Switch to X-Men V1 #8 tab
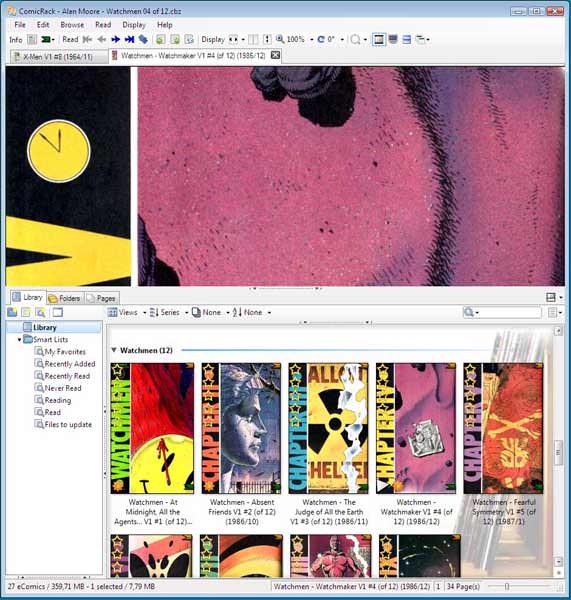This screenshot has height=600, width=571. (x=58, y=57)
